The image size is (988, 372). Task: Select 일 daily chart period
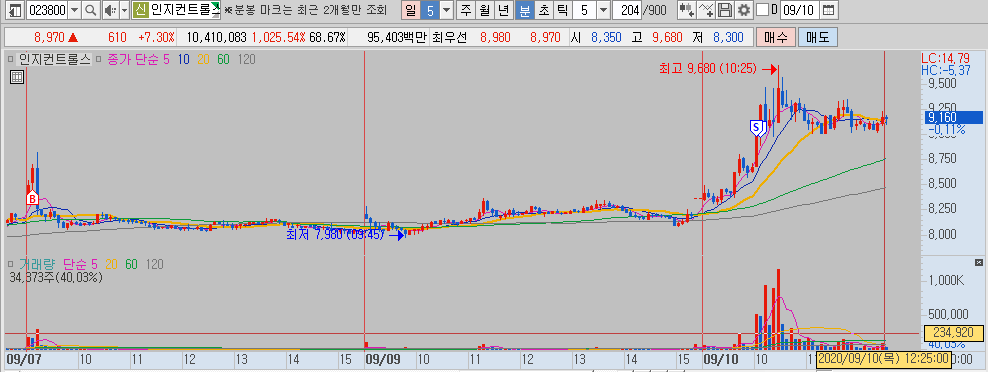point(411,10)
